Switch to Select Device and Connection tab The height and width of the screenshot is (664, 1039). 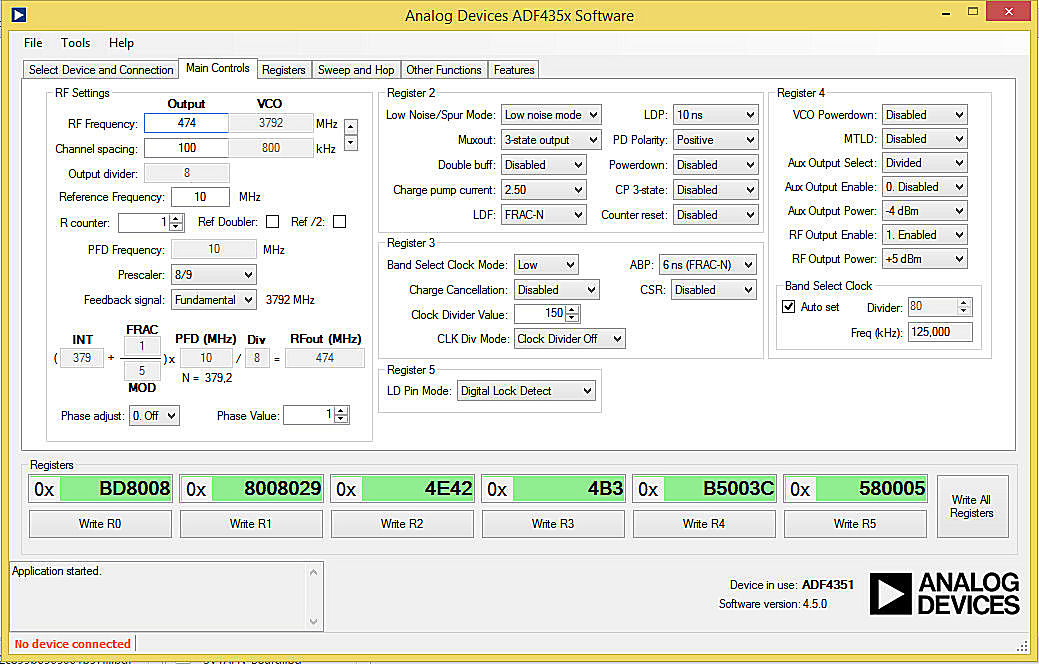click(101, 70)
